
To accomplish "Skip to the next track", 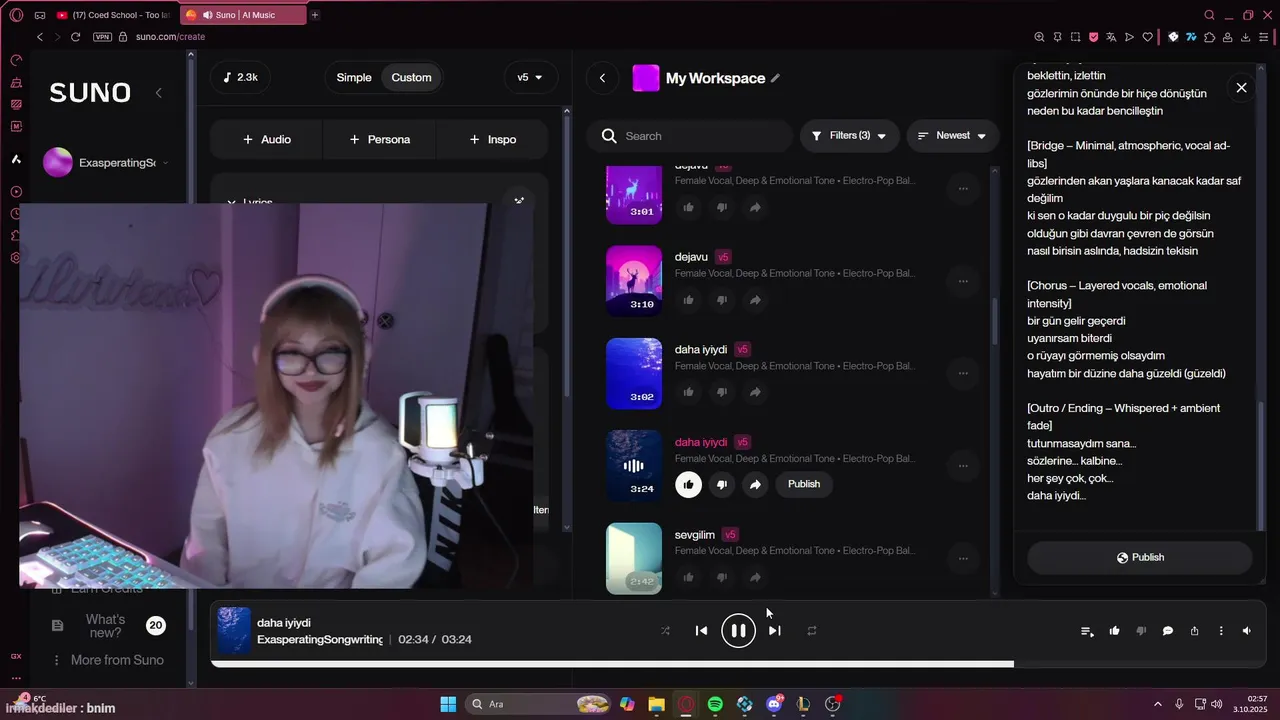I will click(x=775, y=631).
